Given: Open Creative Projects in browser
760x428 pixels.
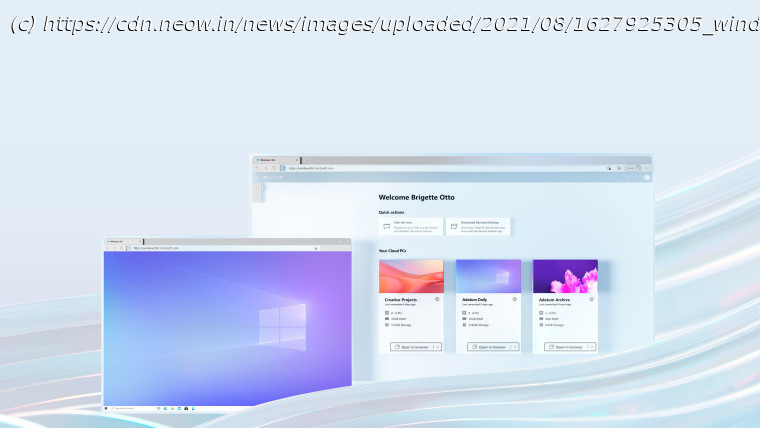Looking at the screenshot, I should click(412, 347).
